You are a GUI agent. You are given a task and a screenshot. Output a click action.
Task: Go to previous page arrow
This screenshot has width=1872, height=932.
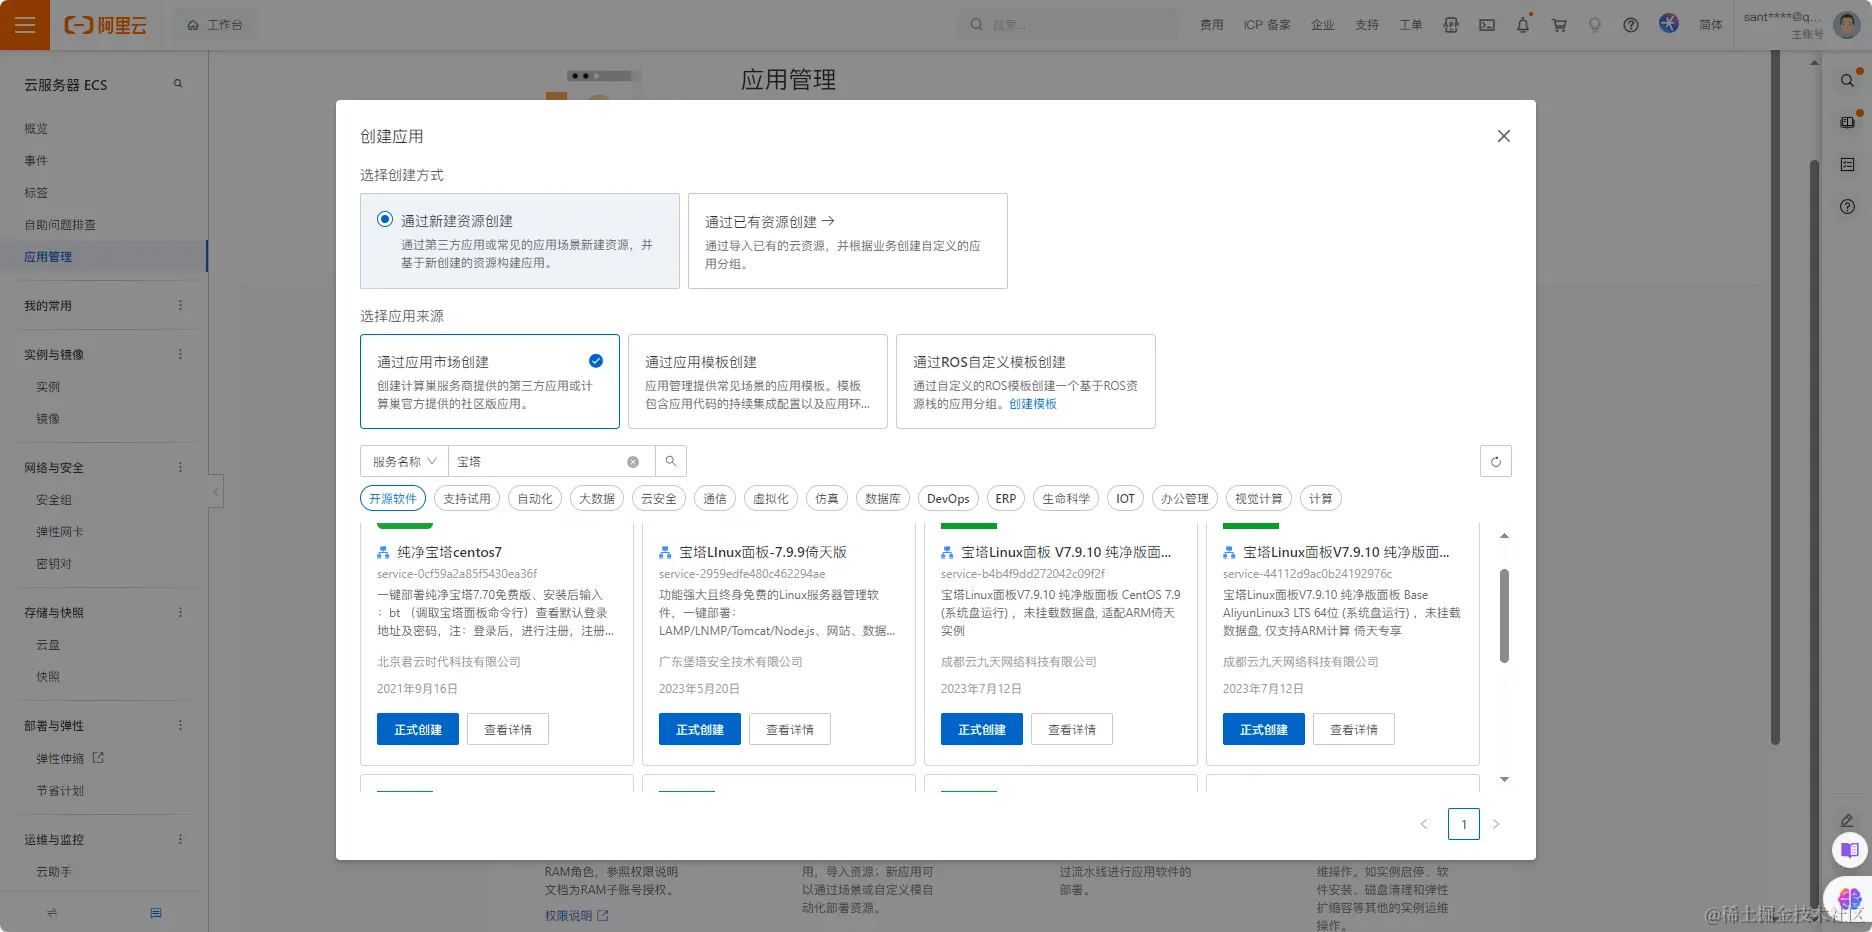pos(1424,824)
